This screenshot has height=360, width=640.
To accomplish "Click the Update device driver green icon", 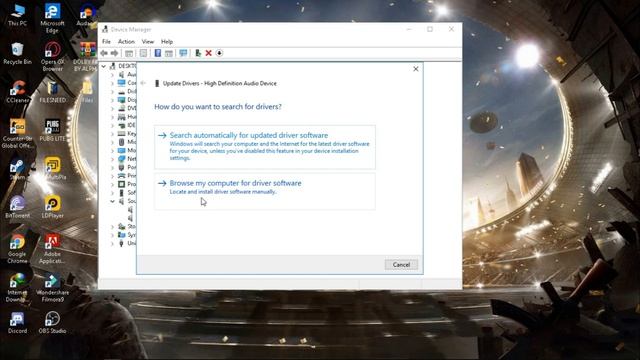I will tap(198, 53).
